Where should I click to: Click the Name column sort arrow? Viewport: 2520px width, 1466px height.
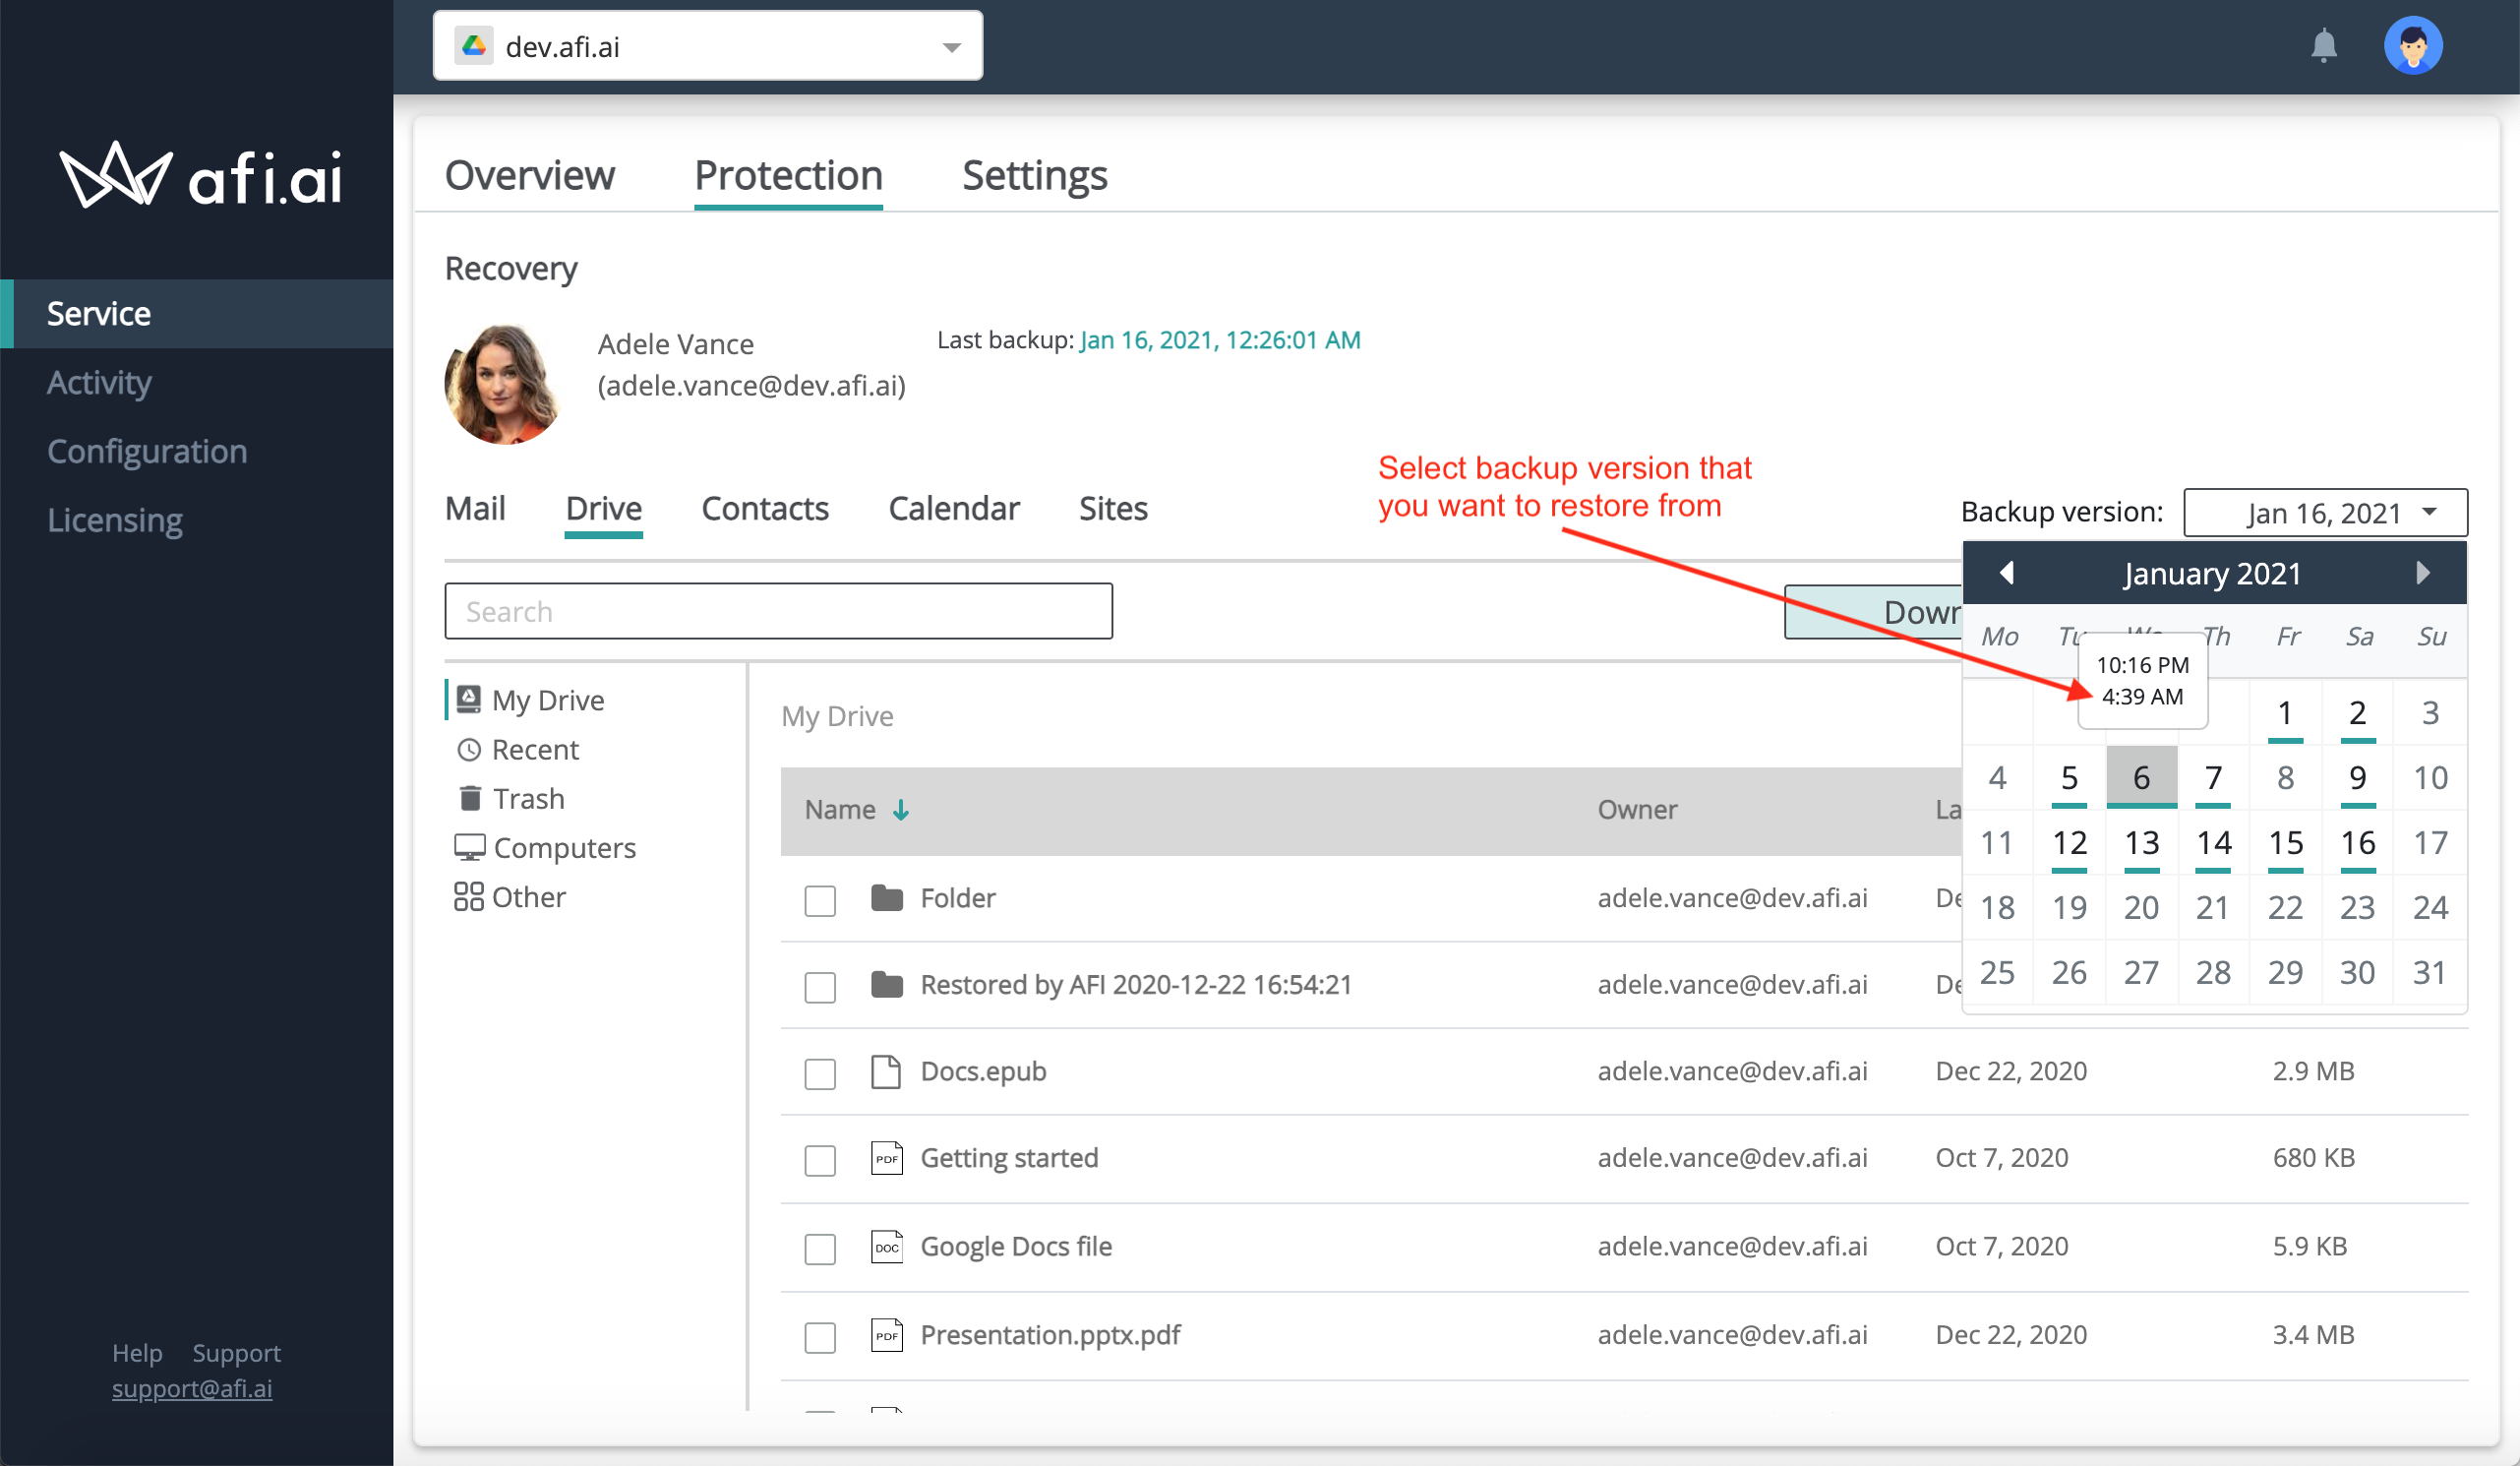click(x=901, y=809)
